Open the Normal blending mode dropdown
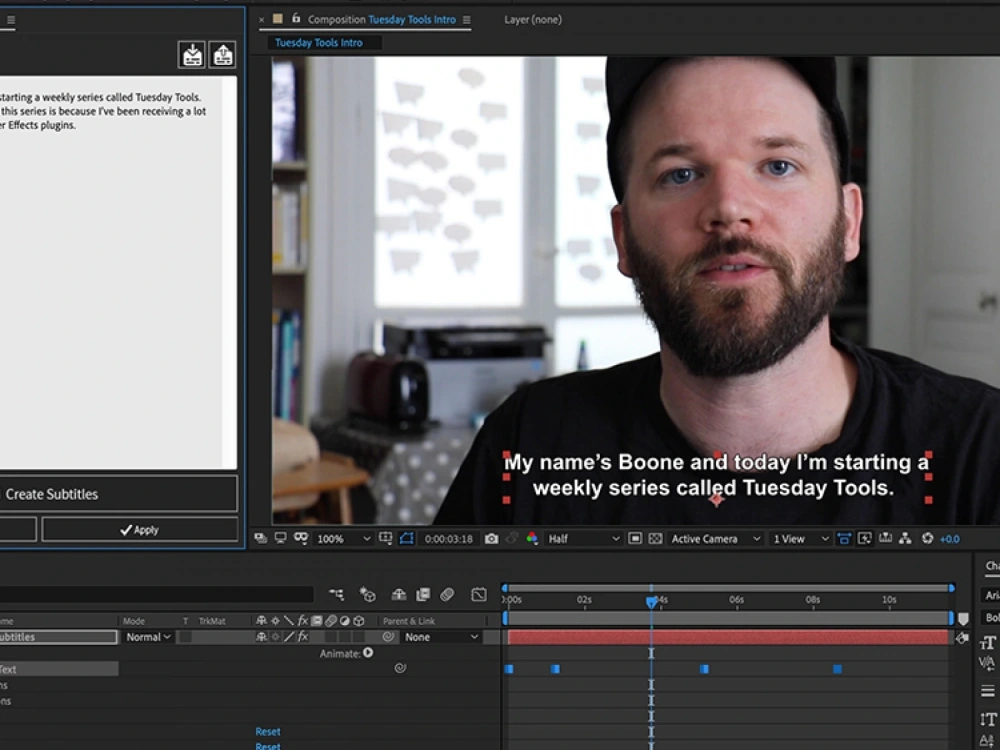The height and width of the screenshot is (750, 1000). point(148,636)
